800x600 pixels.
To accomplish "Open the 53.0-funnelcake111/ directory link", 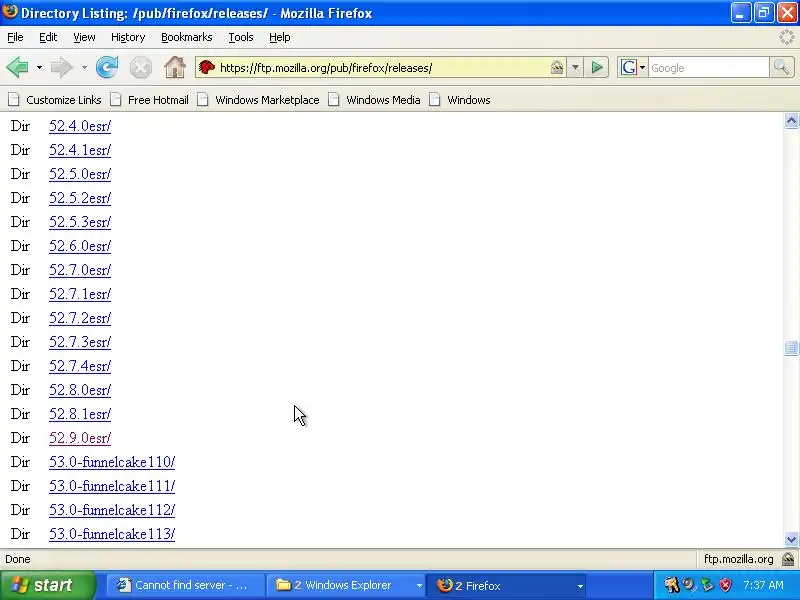I will tap(112, 486).
